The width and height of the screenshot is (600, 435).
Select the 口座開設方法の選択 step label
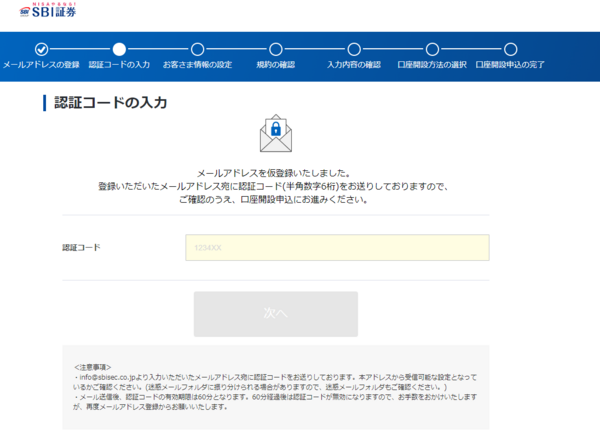[x=432, y=65]
